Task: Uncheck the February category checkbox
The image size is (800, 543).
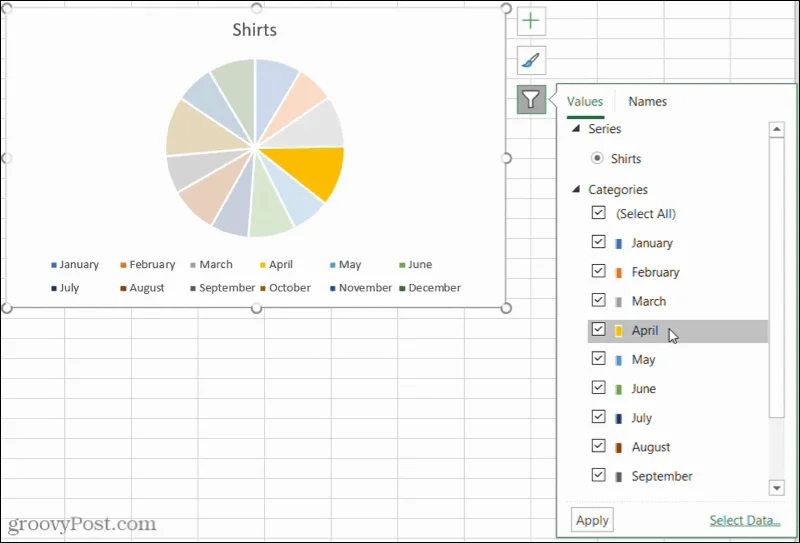Action: tap(598, 270)
